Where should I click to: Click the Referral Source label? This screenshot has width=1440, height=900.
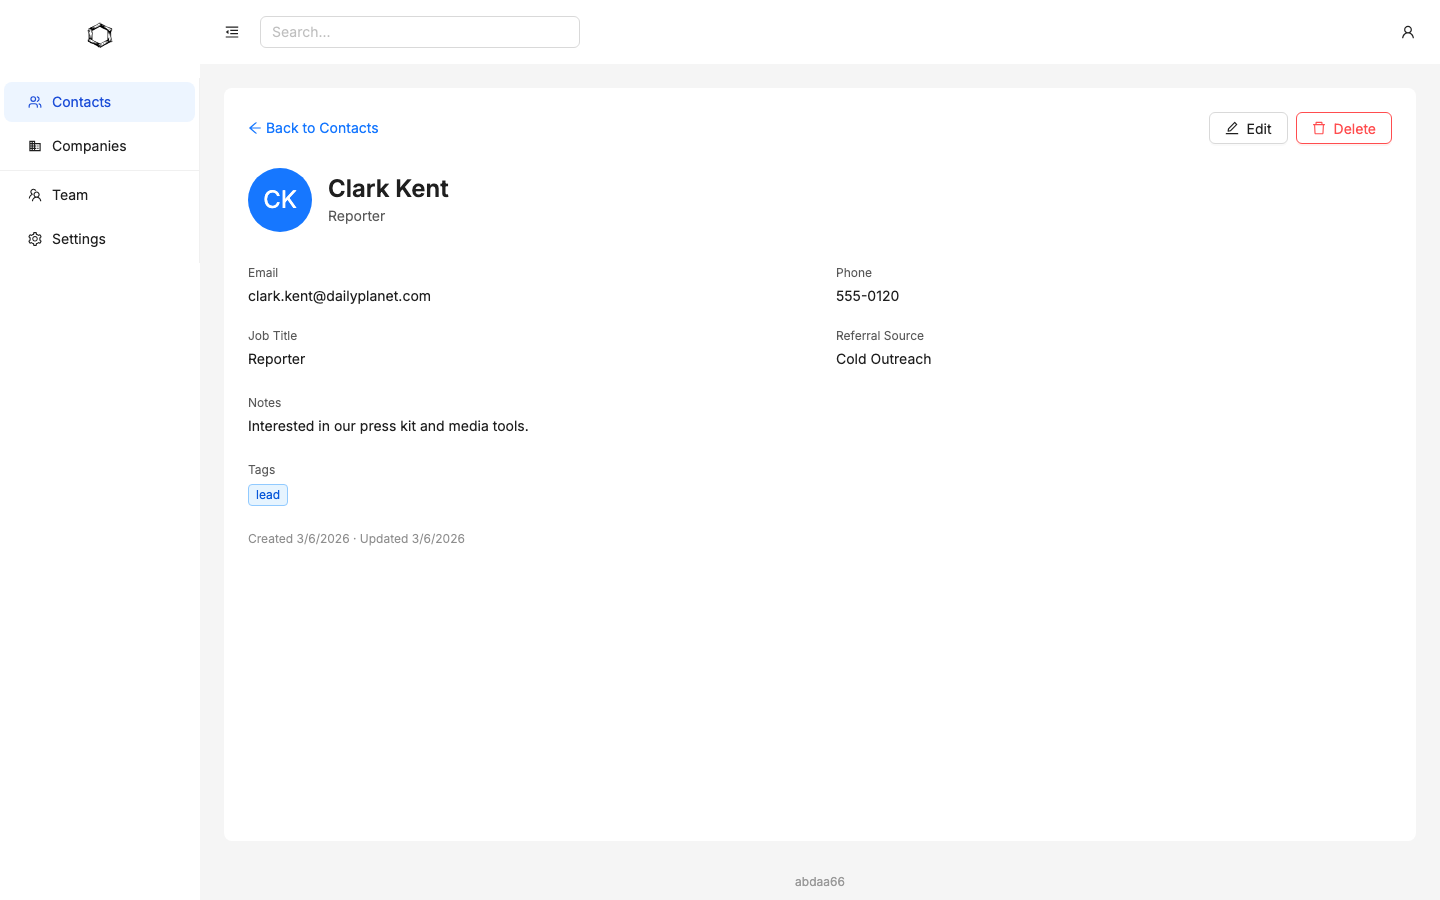point(880,336)
